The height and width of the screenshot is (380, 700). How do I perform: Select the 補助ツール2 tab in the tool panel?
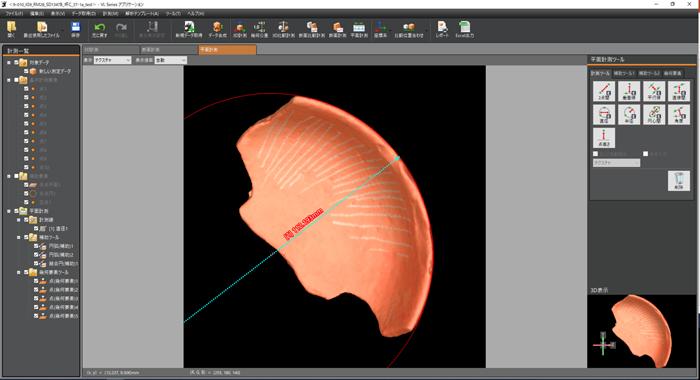click(649, 73)
